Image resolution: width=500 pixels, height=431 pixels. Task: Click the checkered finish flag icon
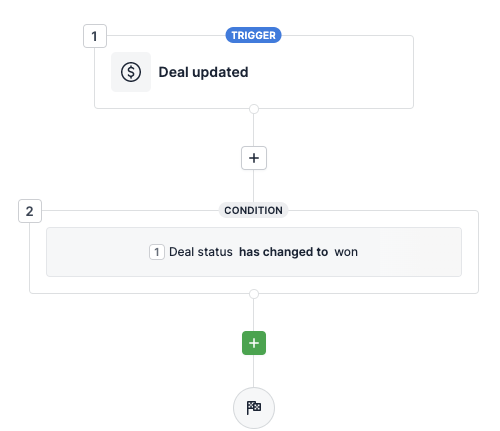[x=254, y=408]
